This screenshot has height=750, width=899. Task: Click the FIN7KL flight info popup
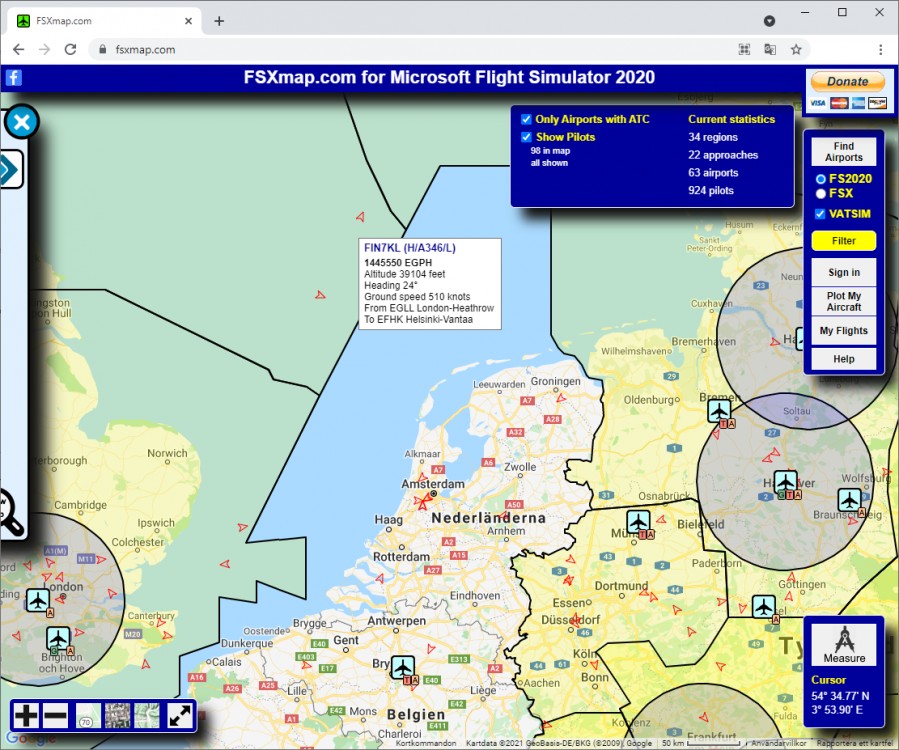(430, 285)
